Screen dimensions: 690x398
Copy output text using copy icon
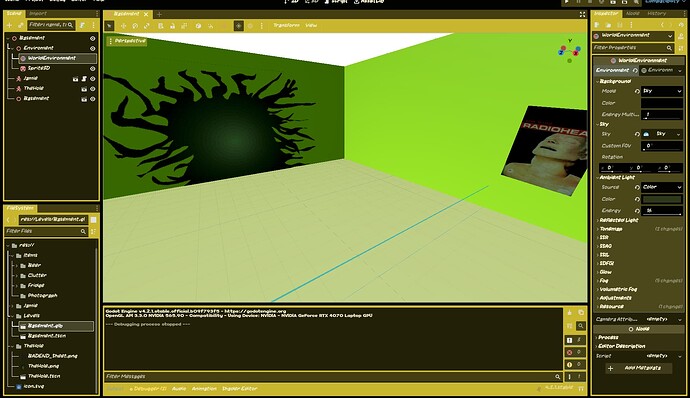click(x=581, y=313)
